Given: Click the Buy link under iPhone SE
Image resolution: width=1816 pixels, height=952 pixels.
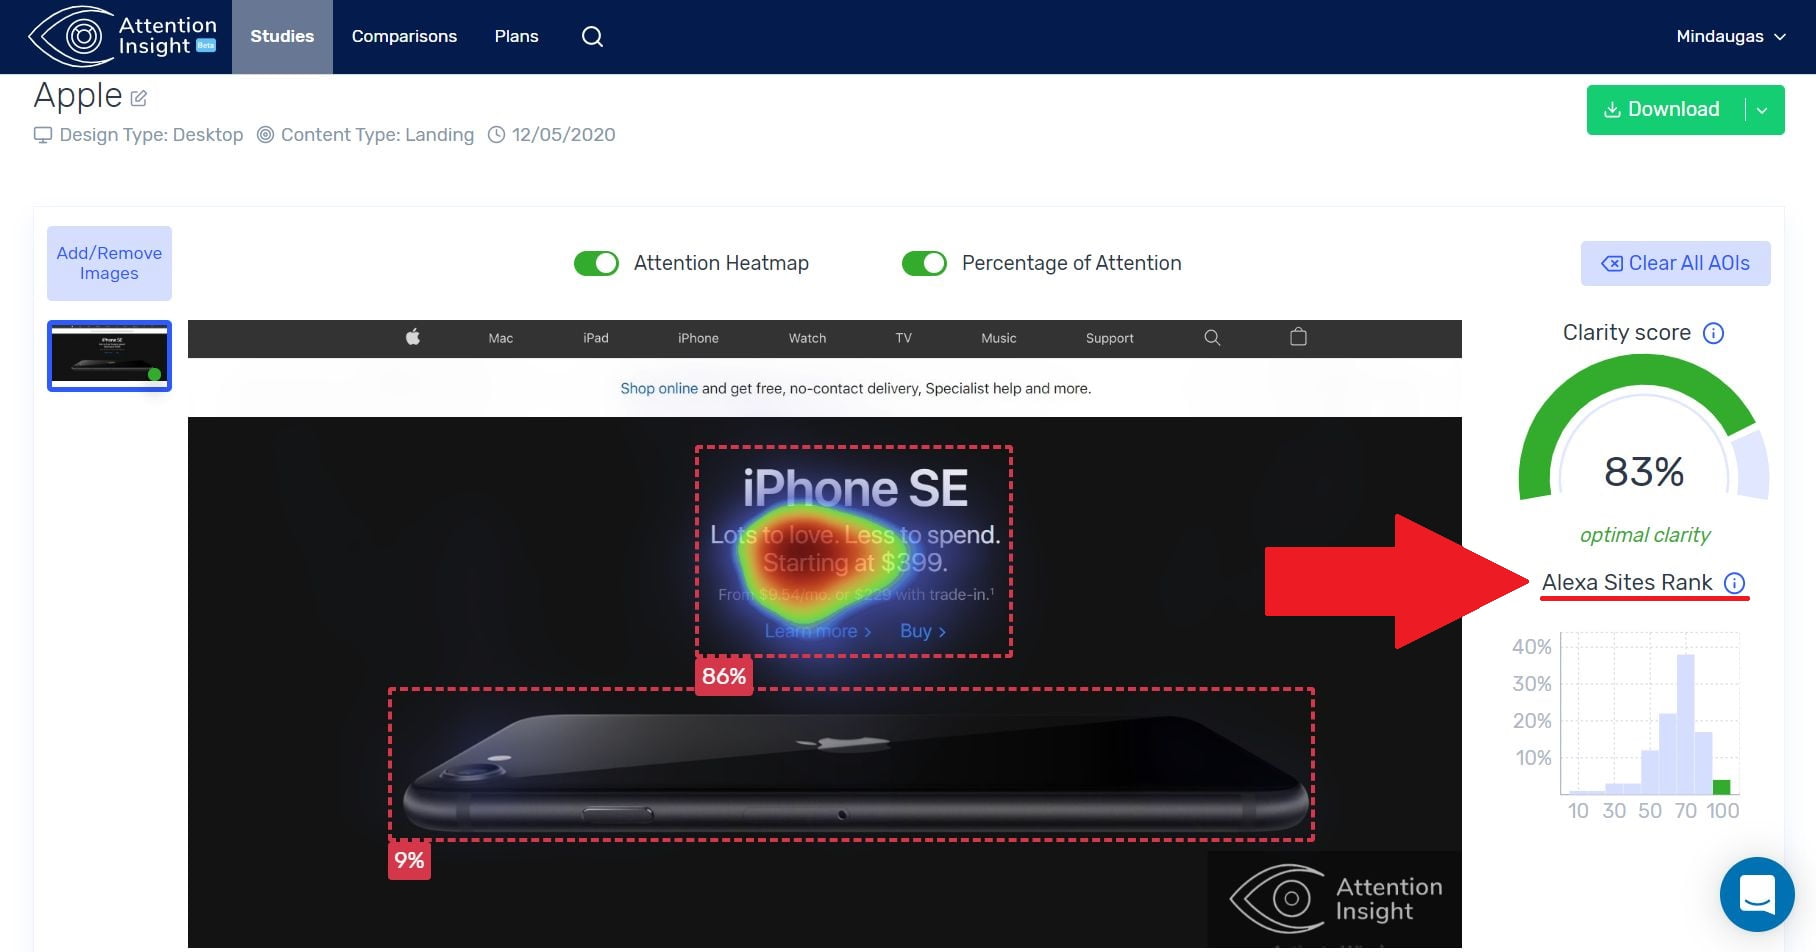Looking at the screenshot, I should click(x=923, y=631).
